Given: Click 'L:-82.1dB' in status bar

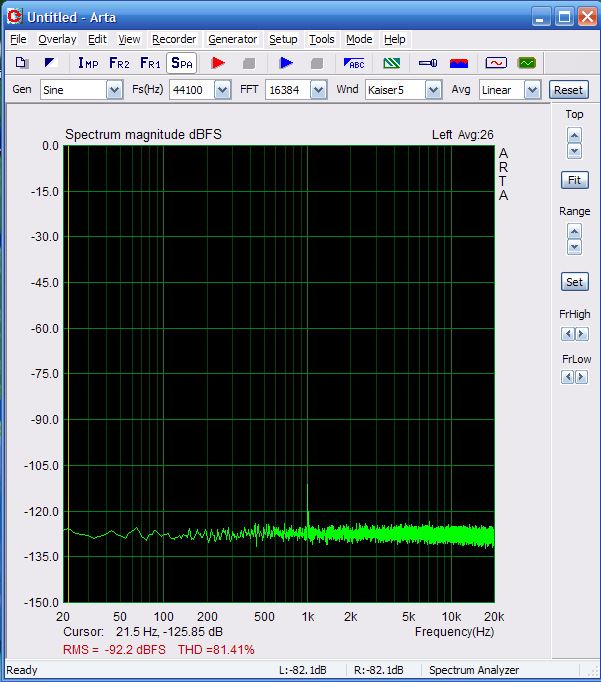Looking at the screenshot, I should [303, 670].
